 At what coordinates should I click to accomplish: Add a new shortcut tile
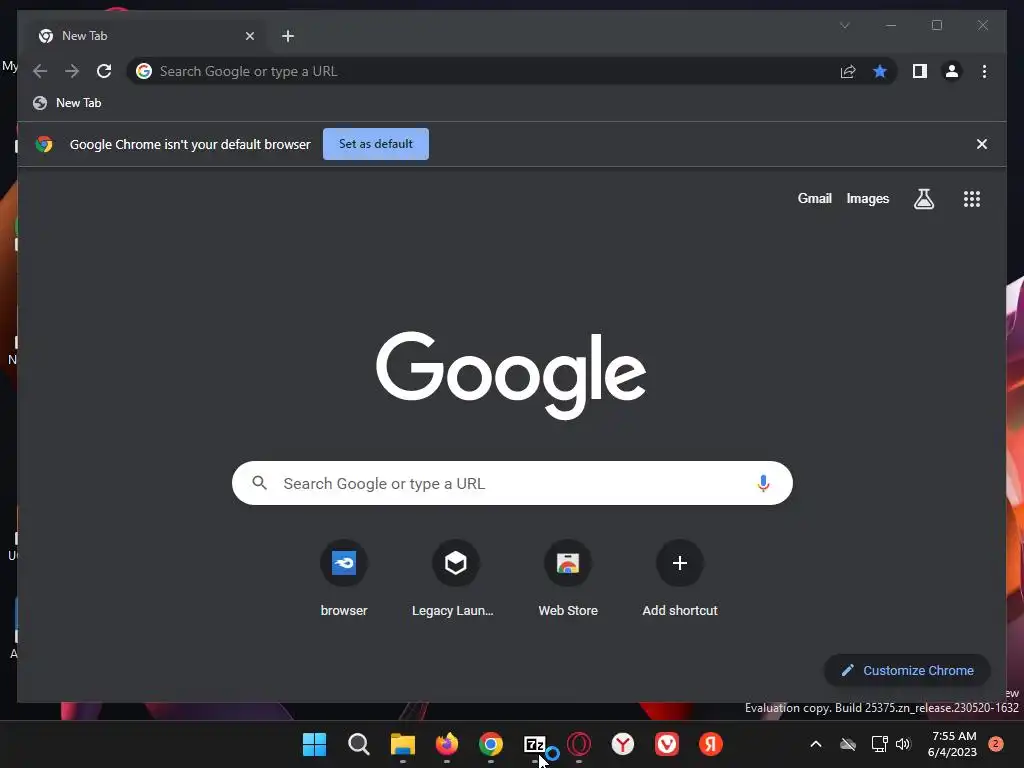[680, 578]
